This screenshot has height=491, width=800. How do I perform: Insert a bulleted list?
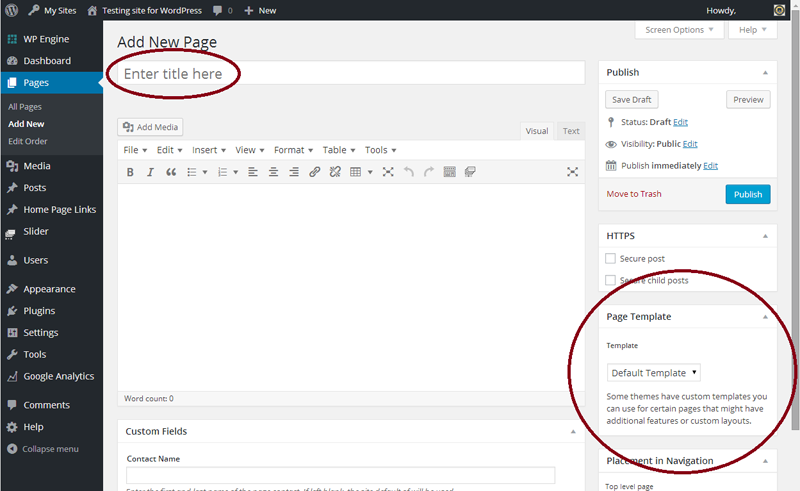pos(192,172)
